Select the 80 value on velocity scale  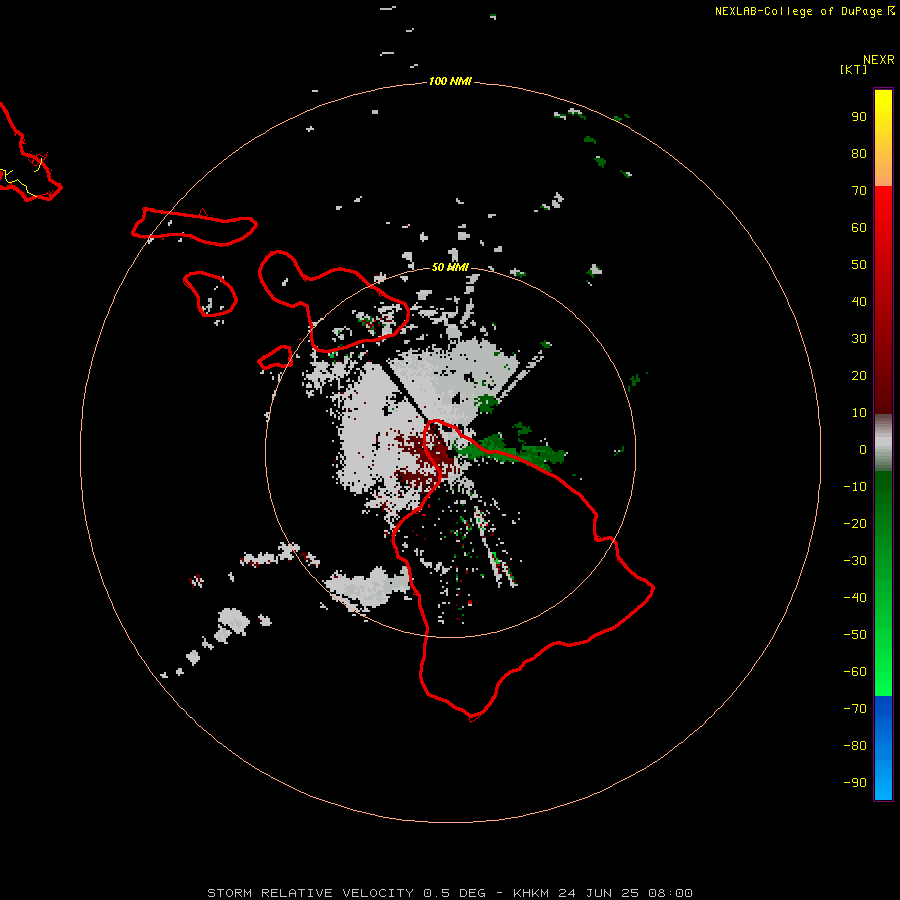(859, 154)
